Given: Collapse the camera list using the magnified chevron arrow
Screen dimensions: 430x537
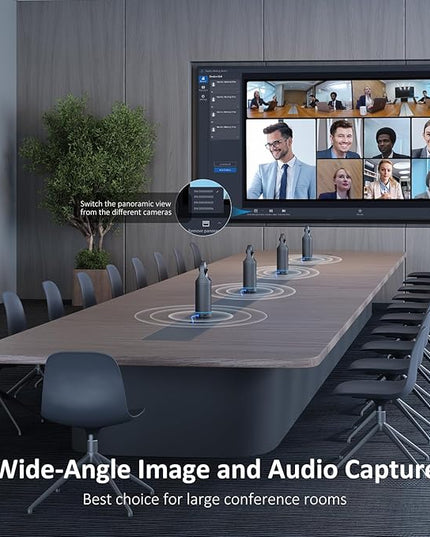Looking at the screenshot, I should pos(219,223).
